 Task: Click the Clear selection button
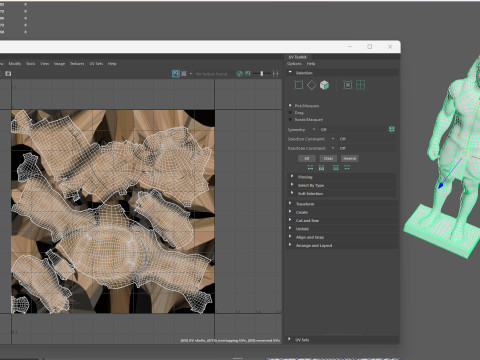(328, 158)
